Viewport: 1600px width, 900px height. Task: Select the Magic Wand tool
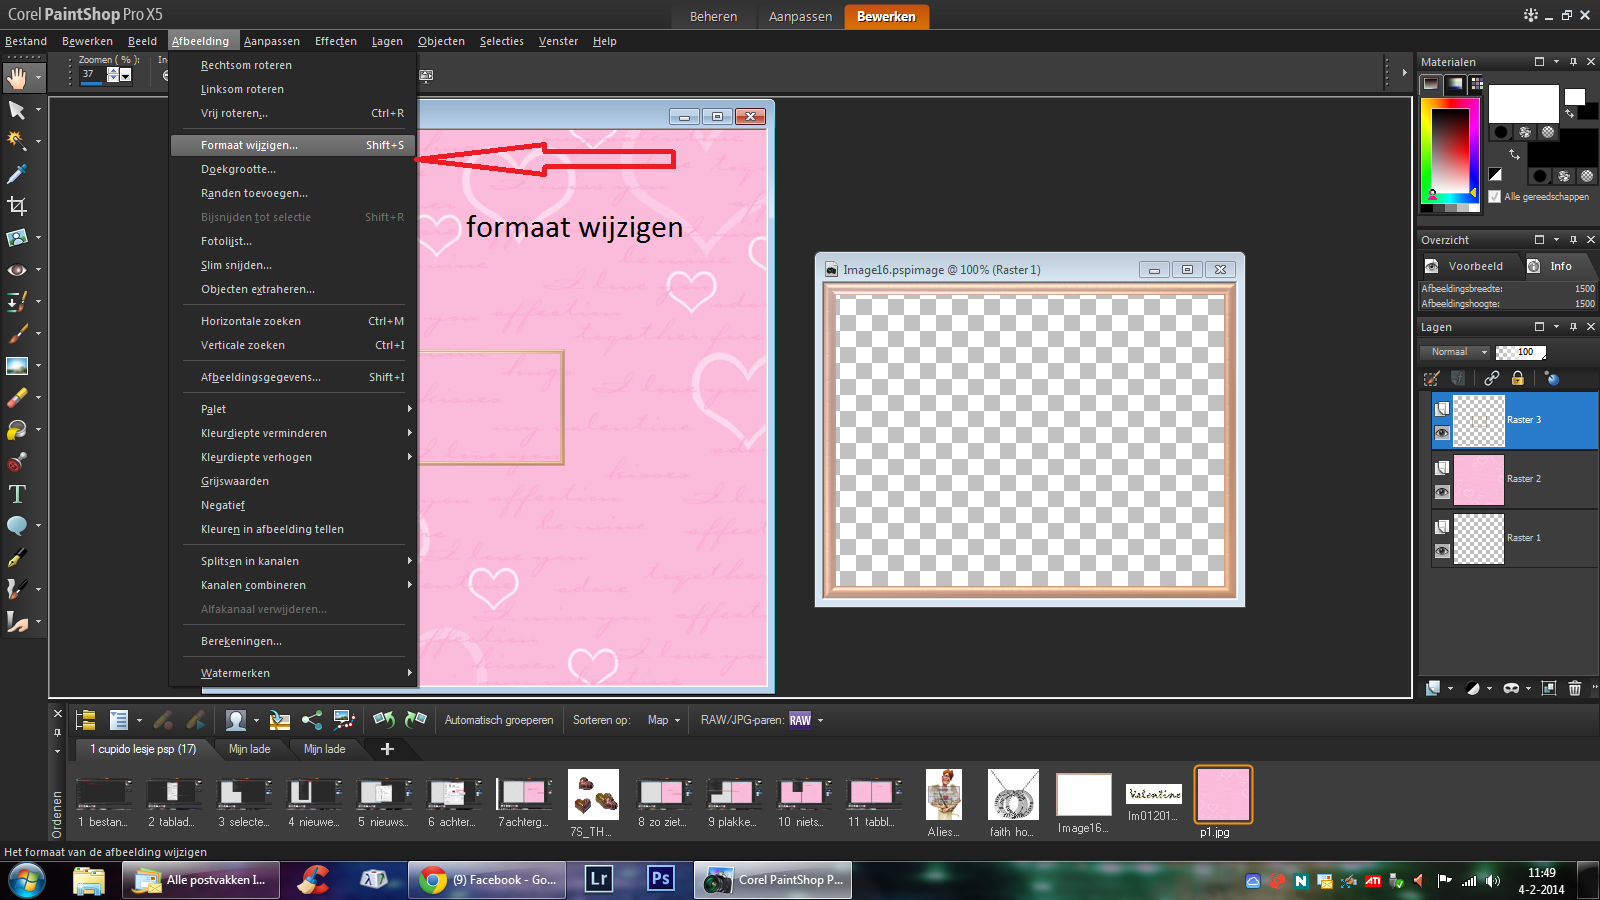click(17, 142)
